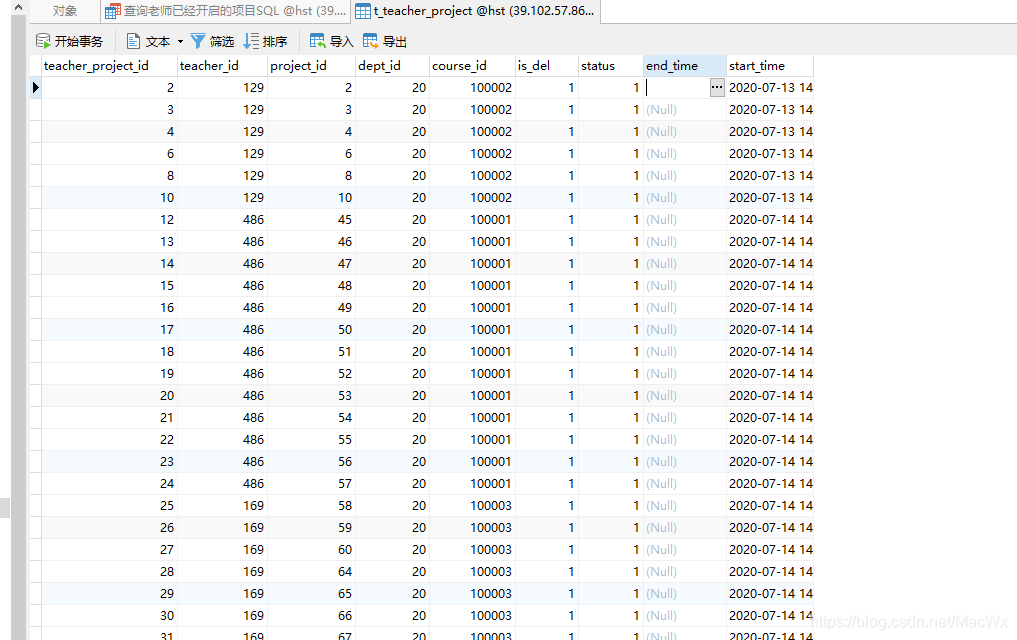
Task: Open the Text (文本) view icon
Action: (x=133, y=41)
